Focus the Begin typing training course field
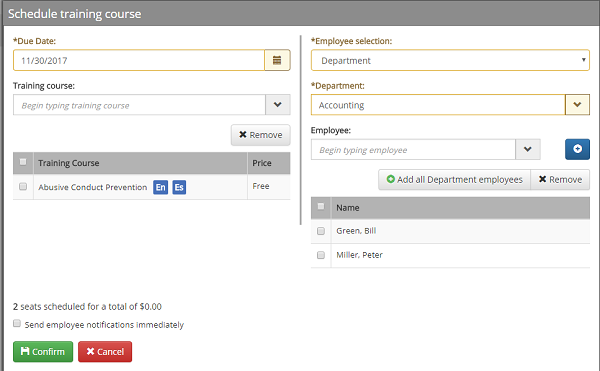The image size is (600, 371). 139,105
